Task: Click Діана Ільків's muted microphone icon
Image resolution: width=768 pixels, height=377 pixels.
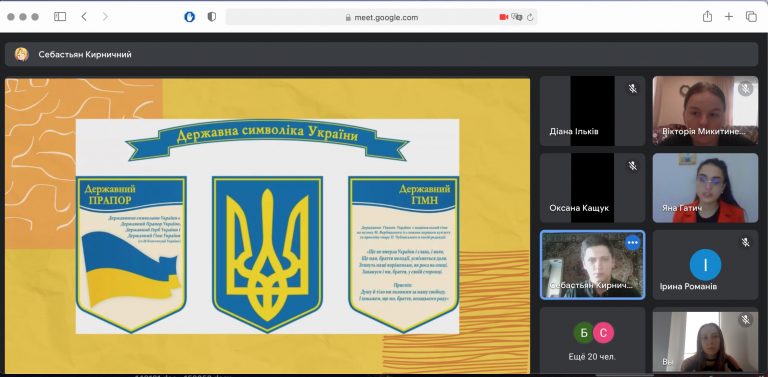Action: [x=632, y=89]
